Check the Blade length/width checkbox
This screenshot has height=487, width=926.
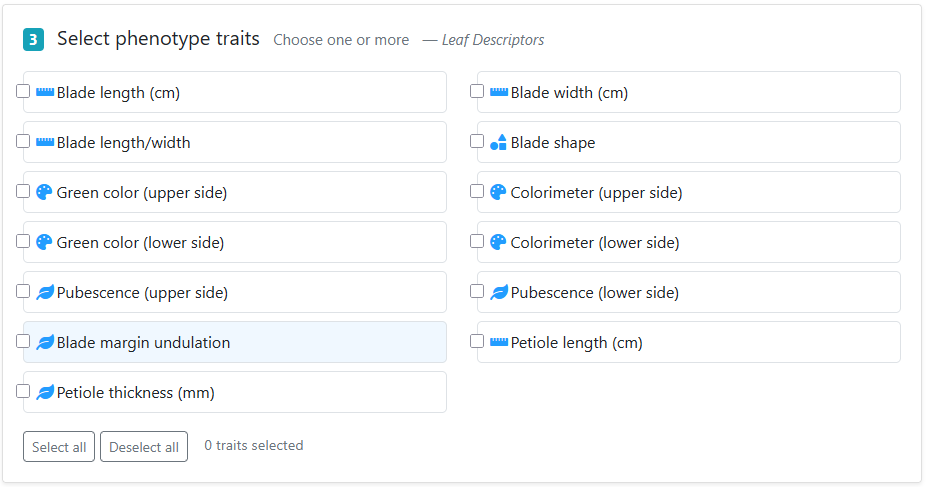(x=23, y=142)
